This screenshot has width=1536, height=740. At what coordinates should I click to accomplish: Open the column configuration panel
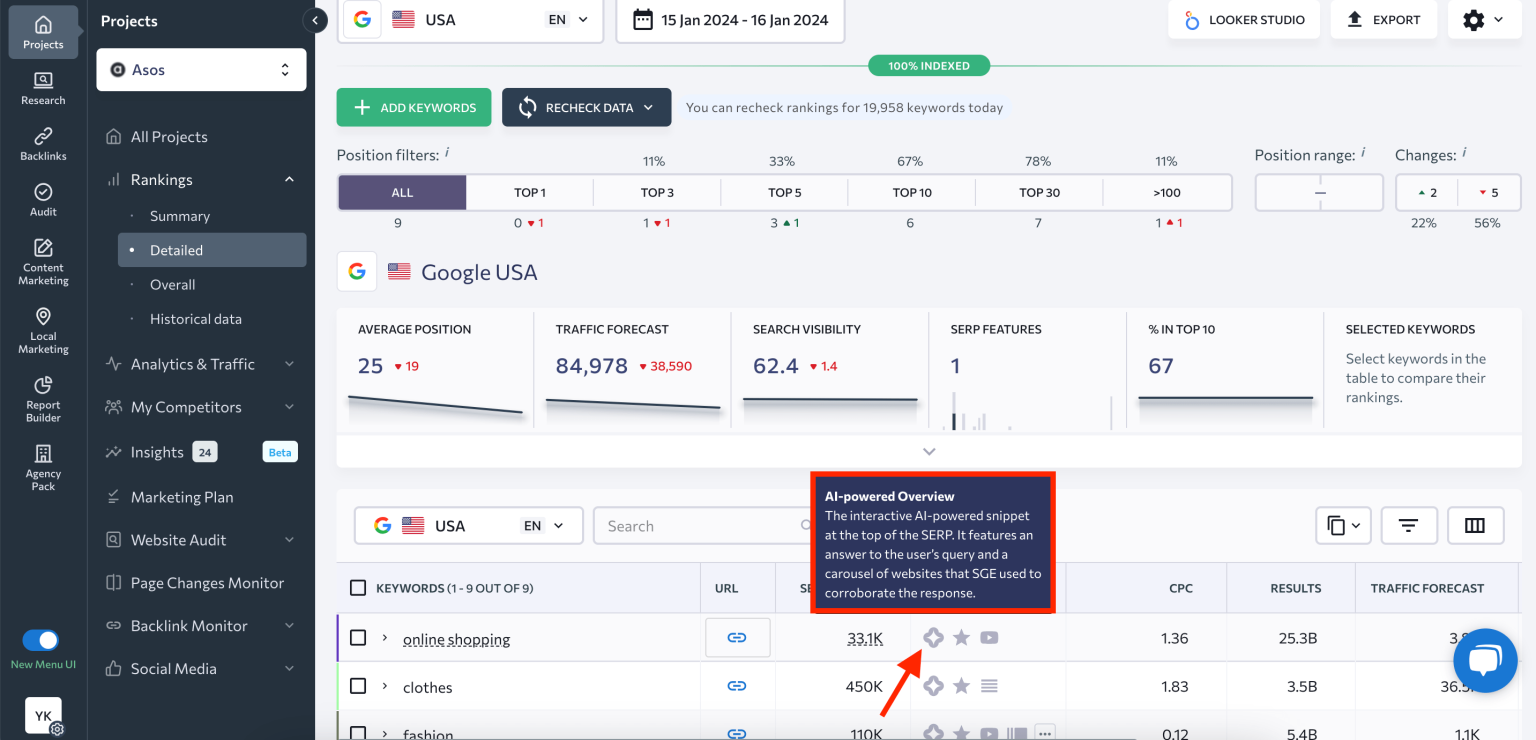click(1476, 525)
